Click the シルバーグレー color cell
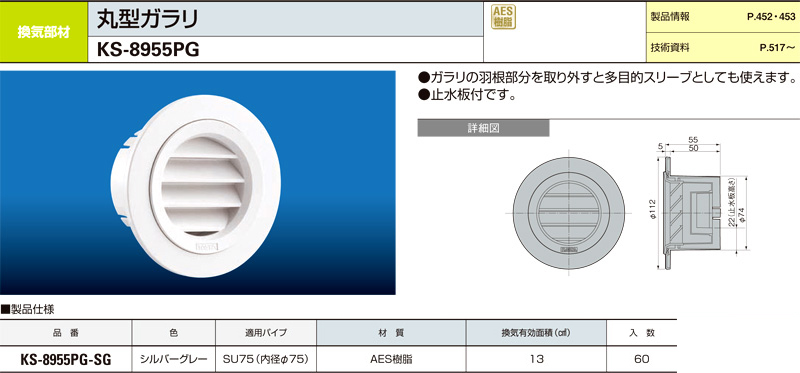Screen dimensions: 800x373 (173, 359)
